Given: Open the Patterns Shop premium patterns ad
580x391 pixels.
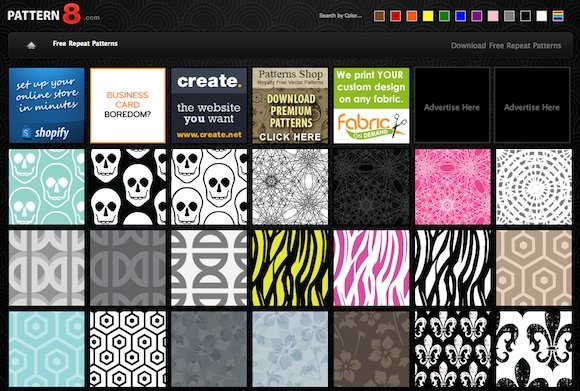Looking at the screenshot, I should click(290, 105).
